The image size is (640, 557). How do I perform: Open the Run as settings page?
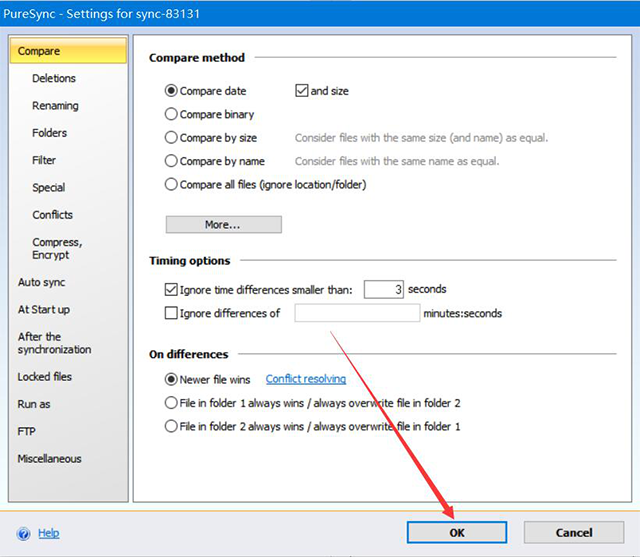point(34,404)
